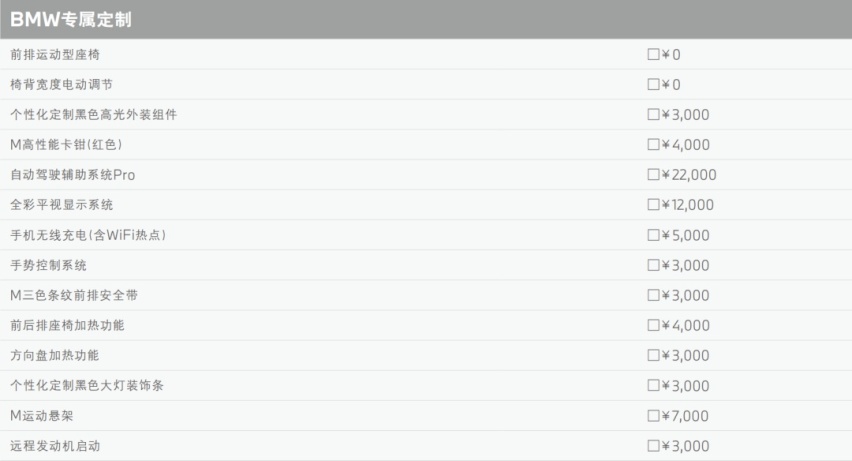Viewport: 852px width, 461px height.
Task: Click the BMW专属定制 section header
Action: coord(426,19)
